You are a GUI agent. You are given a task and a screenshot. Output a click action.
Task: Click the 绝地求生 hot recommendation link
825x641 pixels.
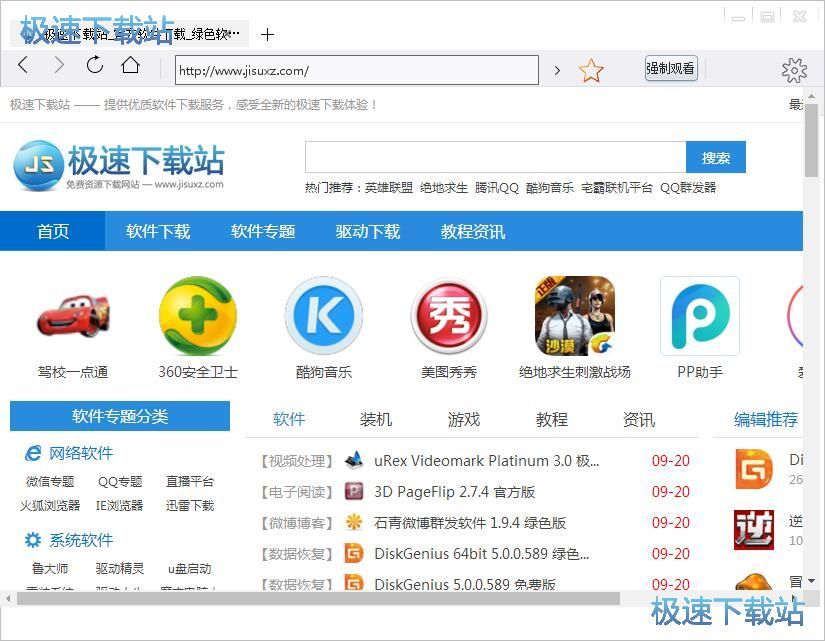tap(444, 187)
